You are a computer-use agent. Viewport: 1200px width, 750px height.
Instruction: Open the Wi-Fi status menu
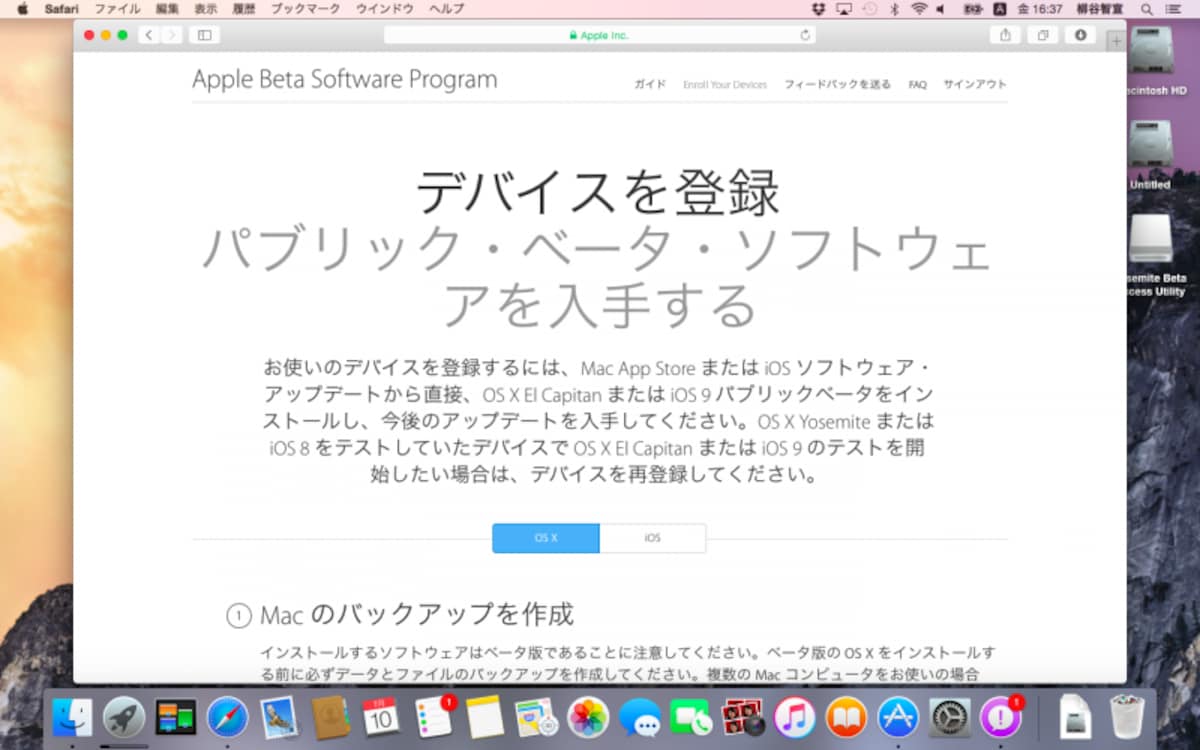point(918,9)
